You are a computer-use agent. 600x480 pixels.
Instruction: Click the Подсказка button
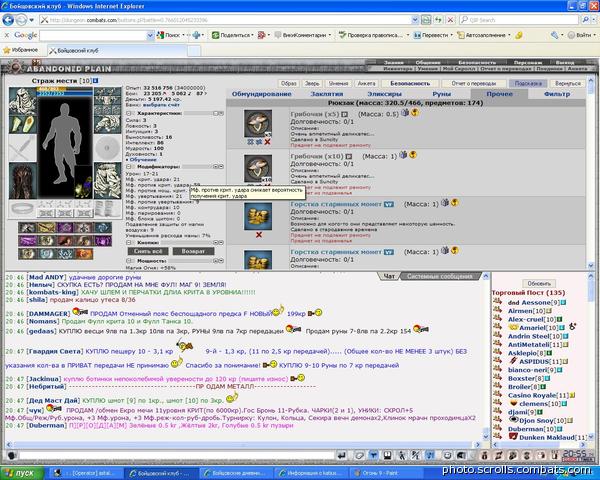pos(528,83)
